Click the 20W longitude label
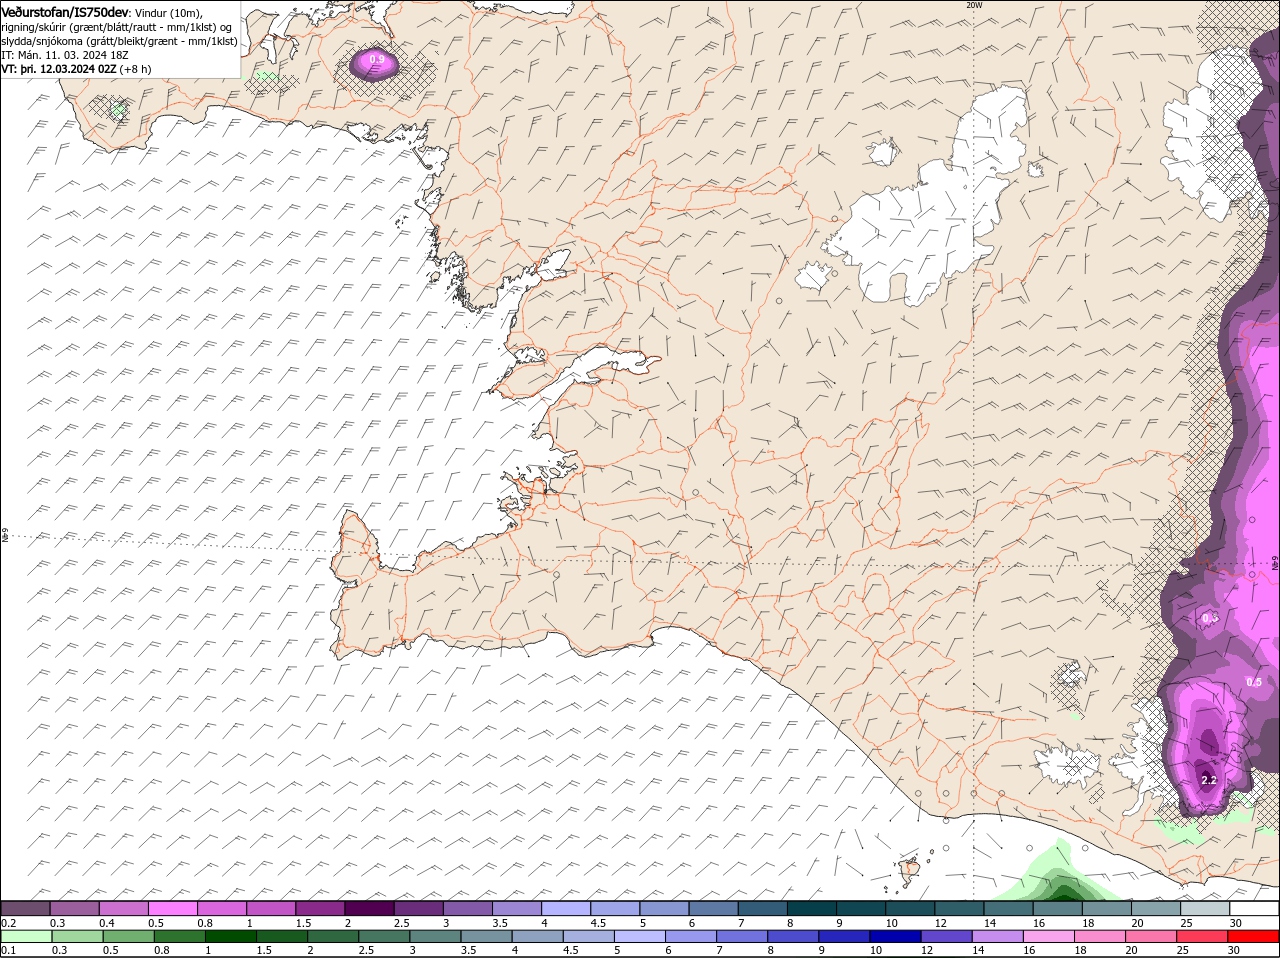The width and height of the screenshot is (1280, 958). click(x=974, y=5)
